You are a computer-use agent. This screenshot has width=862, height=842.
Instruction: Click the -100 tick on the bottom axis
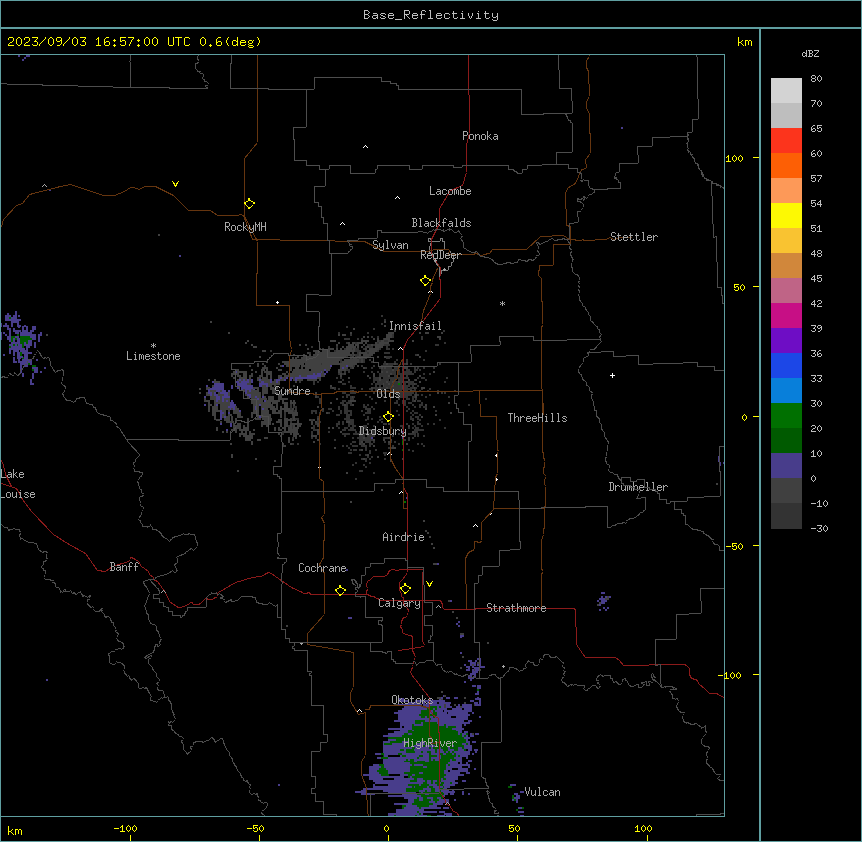click(125, 828)
